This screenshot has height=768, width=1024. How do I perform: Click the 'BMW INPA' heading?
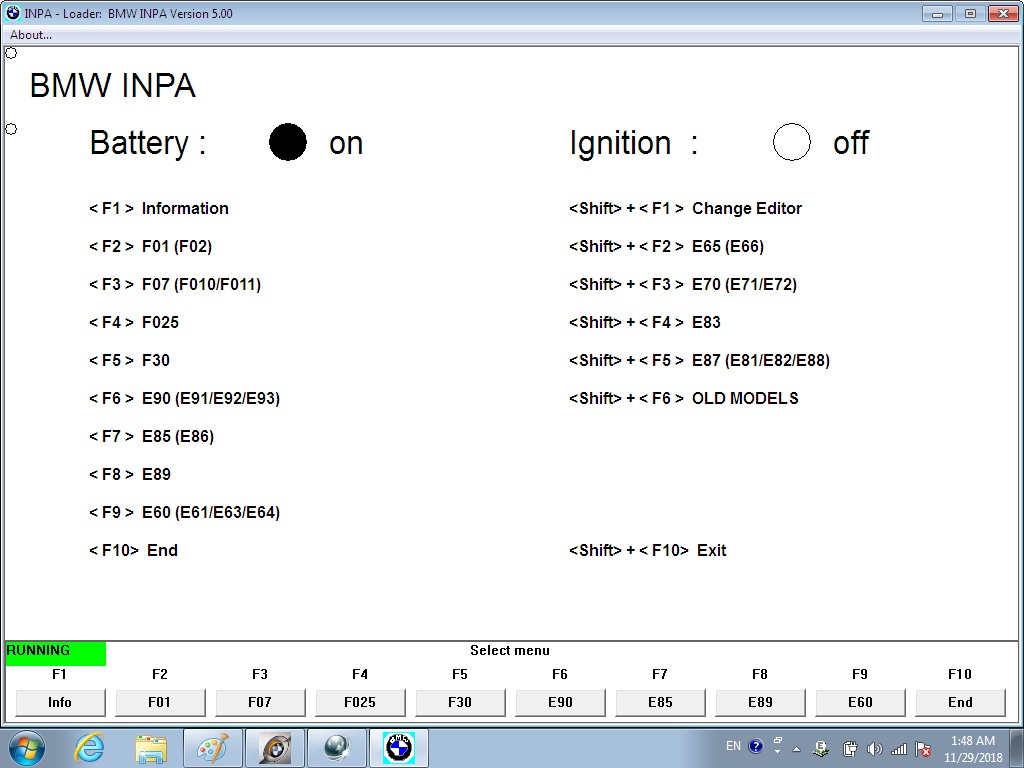[x=113, y=86]
